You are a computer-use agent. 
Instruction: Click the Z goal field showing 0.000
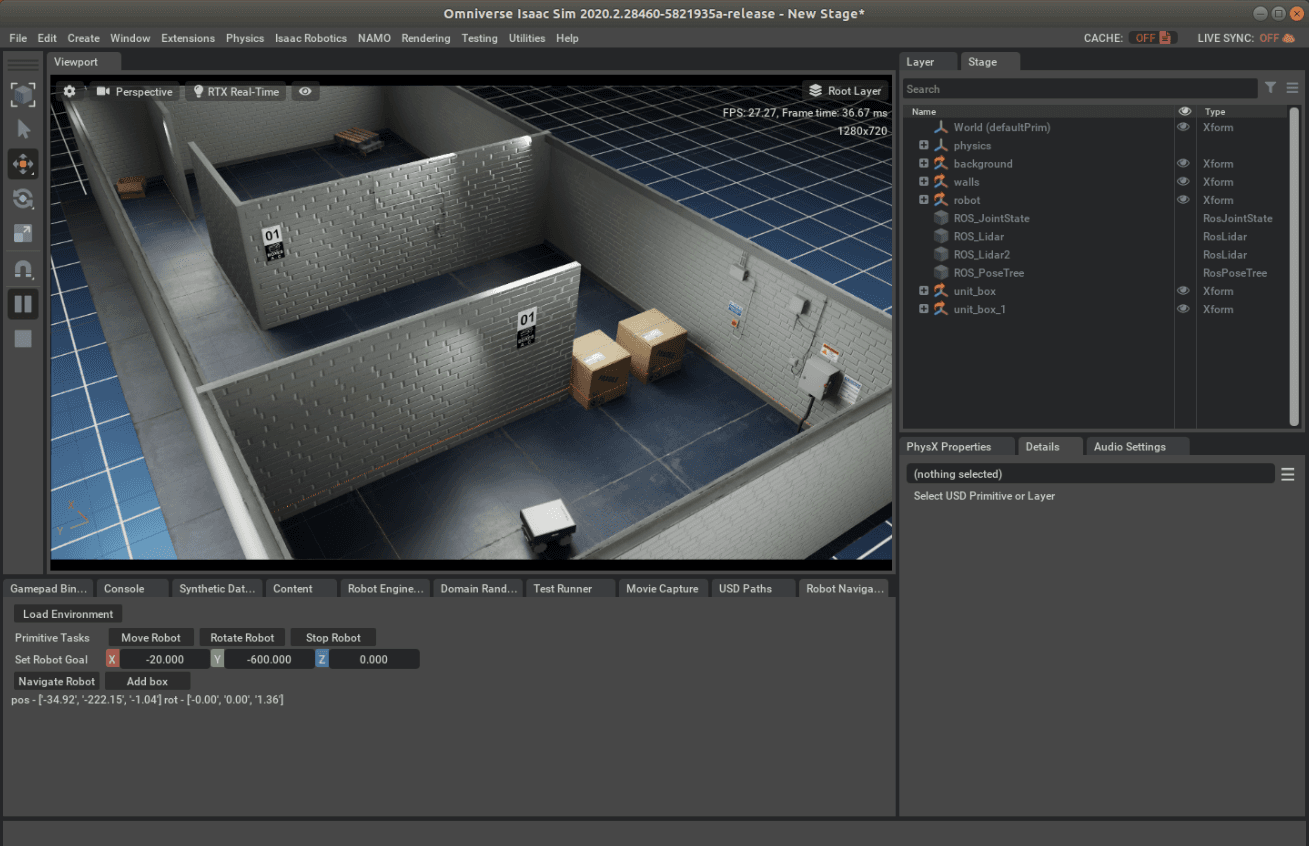[x=374, y=660]
